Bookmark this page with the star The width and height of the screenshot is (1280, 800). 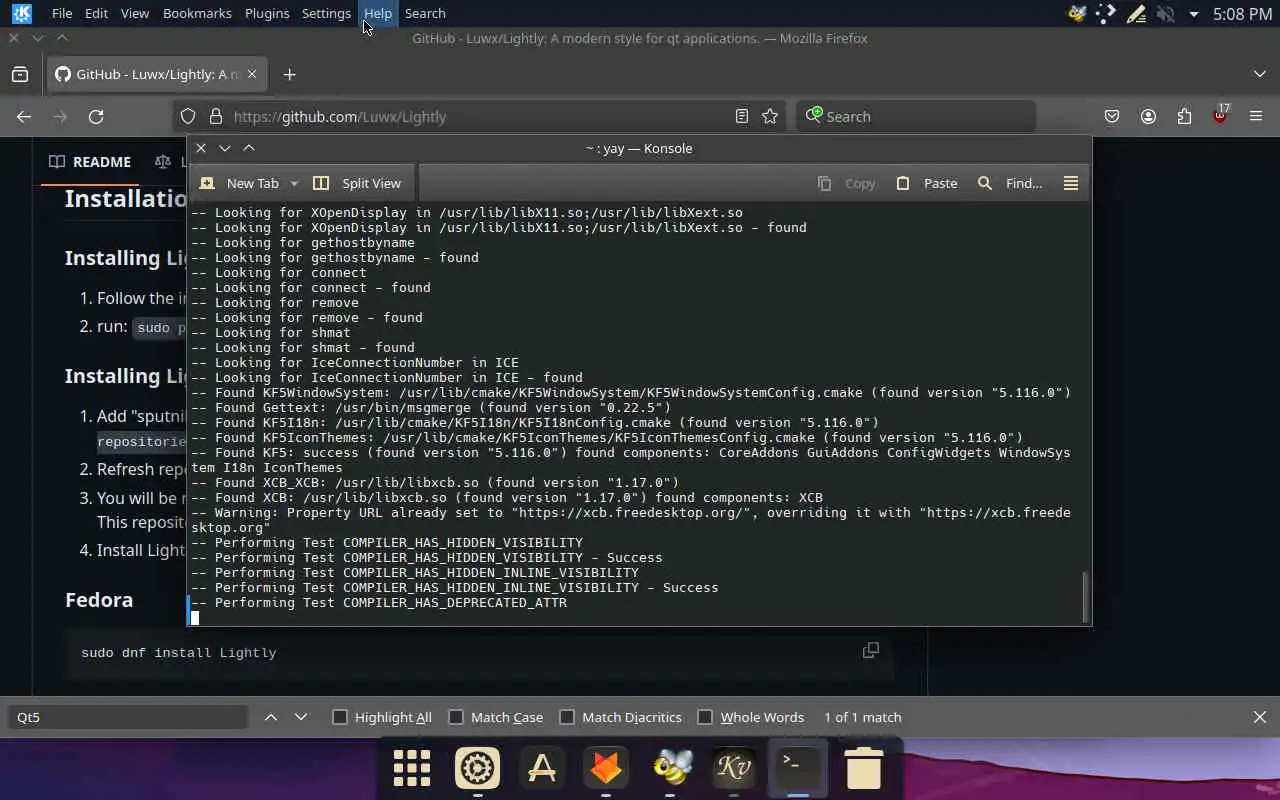click(x=770, y=116)
